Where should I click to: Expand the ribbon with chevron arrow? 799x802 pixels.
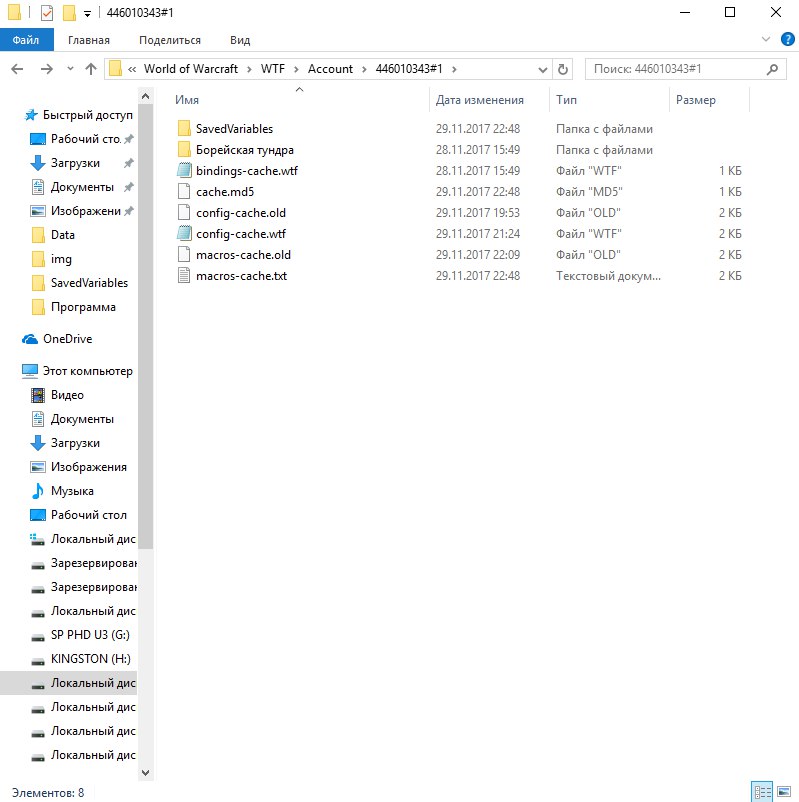point(766,40)
